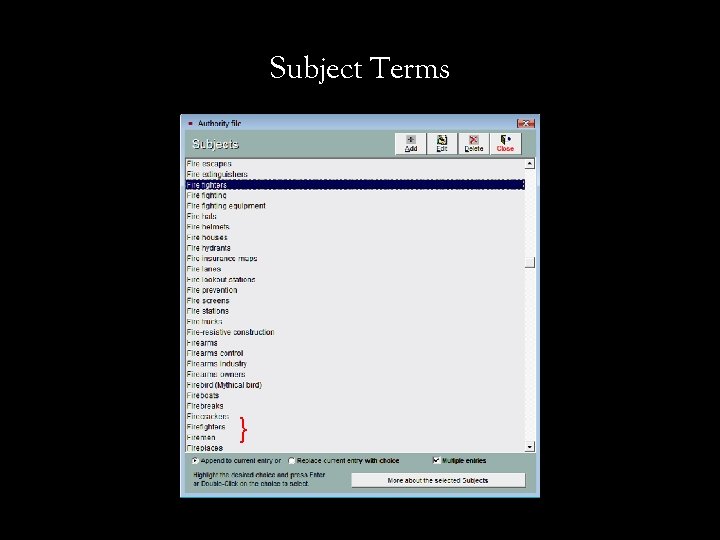This screenshot has width=720, height=540.
Task: Click More about the selected Subjects button
Action: tap(438, 480)
